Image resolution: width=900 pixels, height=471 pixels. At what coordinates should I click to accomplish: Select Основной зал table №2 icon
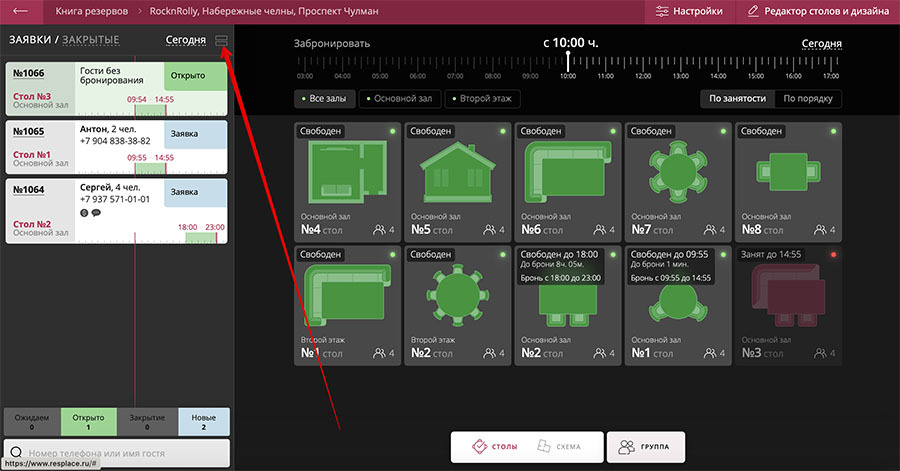pyautogui.click(x=568, y=306)
